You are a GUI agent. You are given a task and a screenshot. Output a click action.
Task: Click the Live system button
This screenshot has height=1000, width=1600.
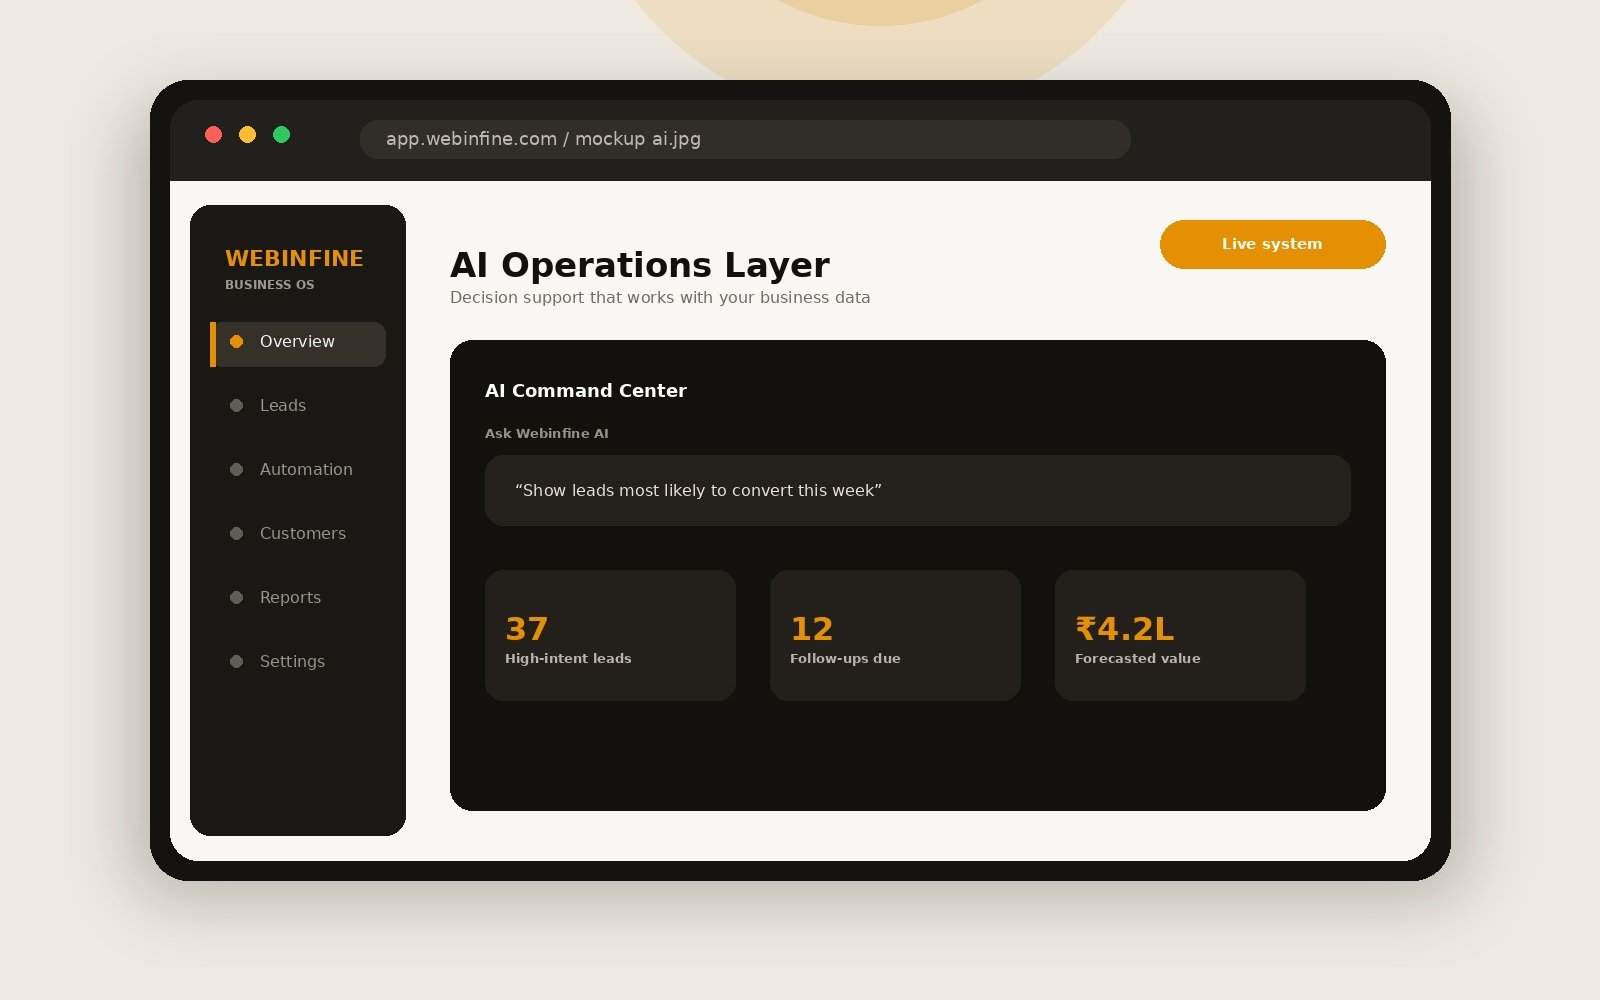point(1273,244)
